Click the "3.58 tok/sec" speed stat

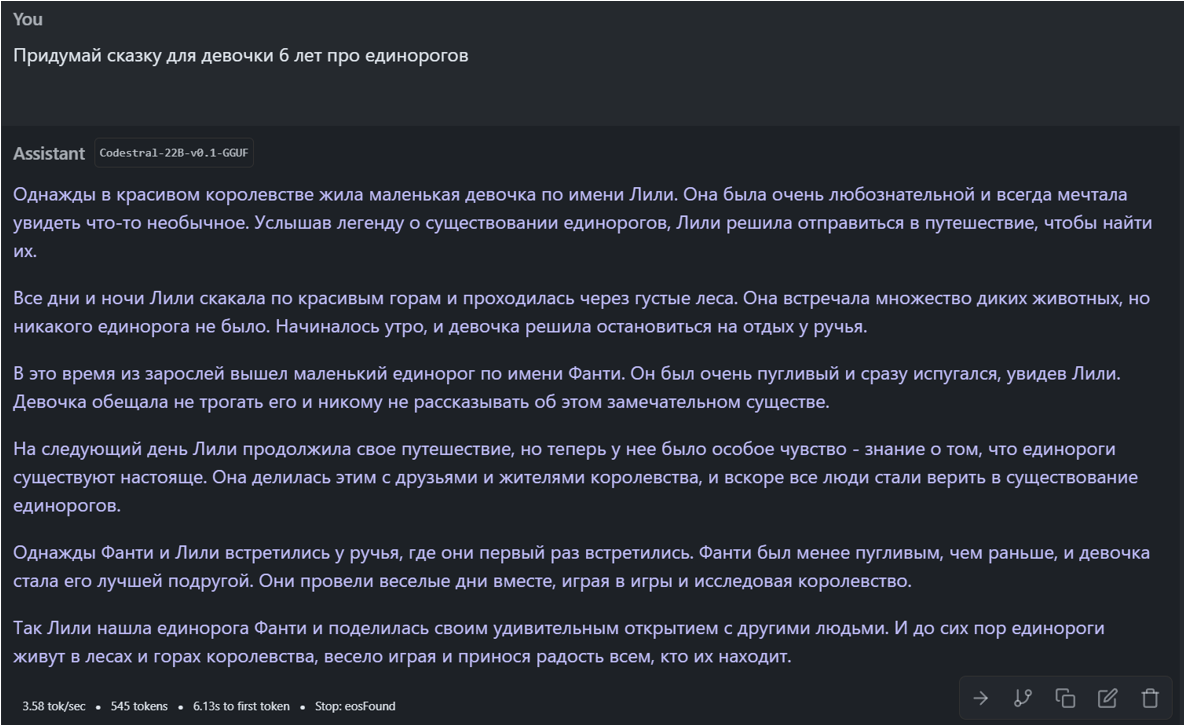click(54, 706)
